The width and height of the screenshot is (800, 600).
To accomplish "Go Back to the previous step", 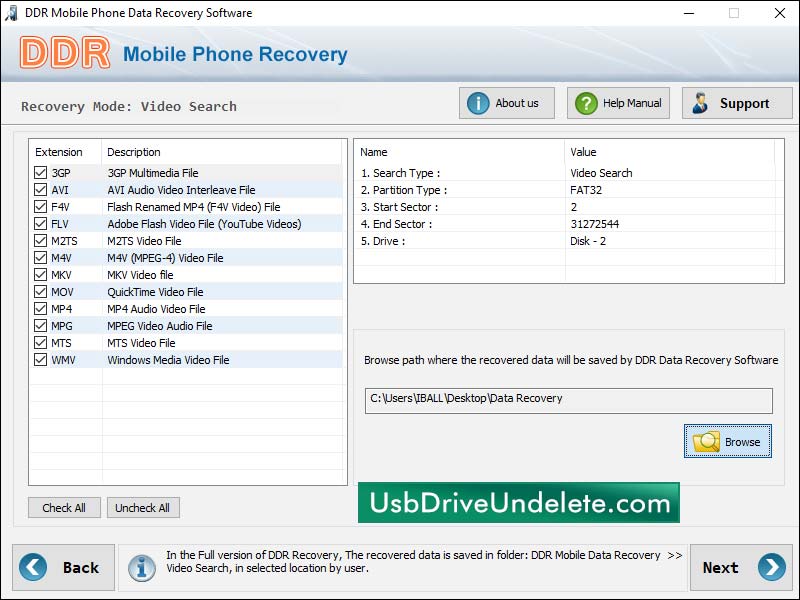I will (64, 567).
